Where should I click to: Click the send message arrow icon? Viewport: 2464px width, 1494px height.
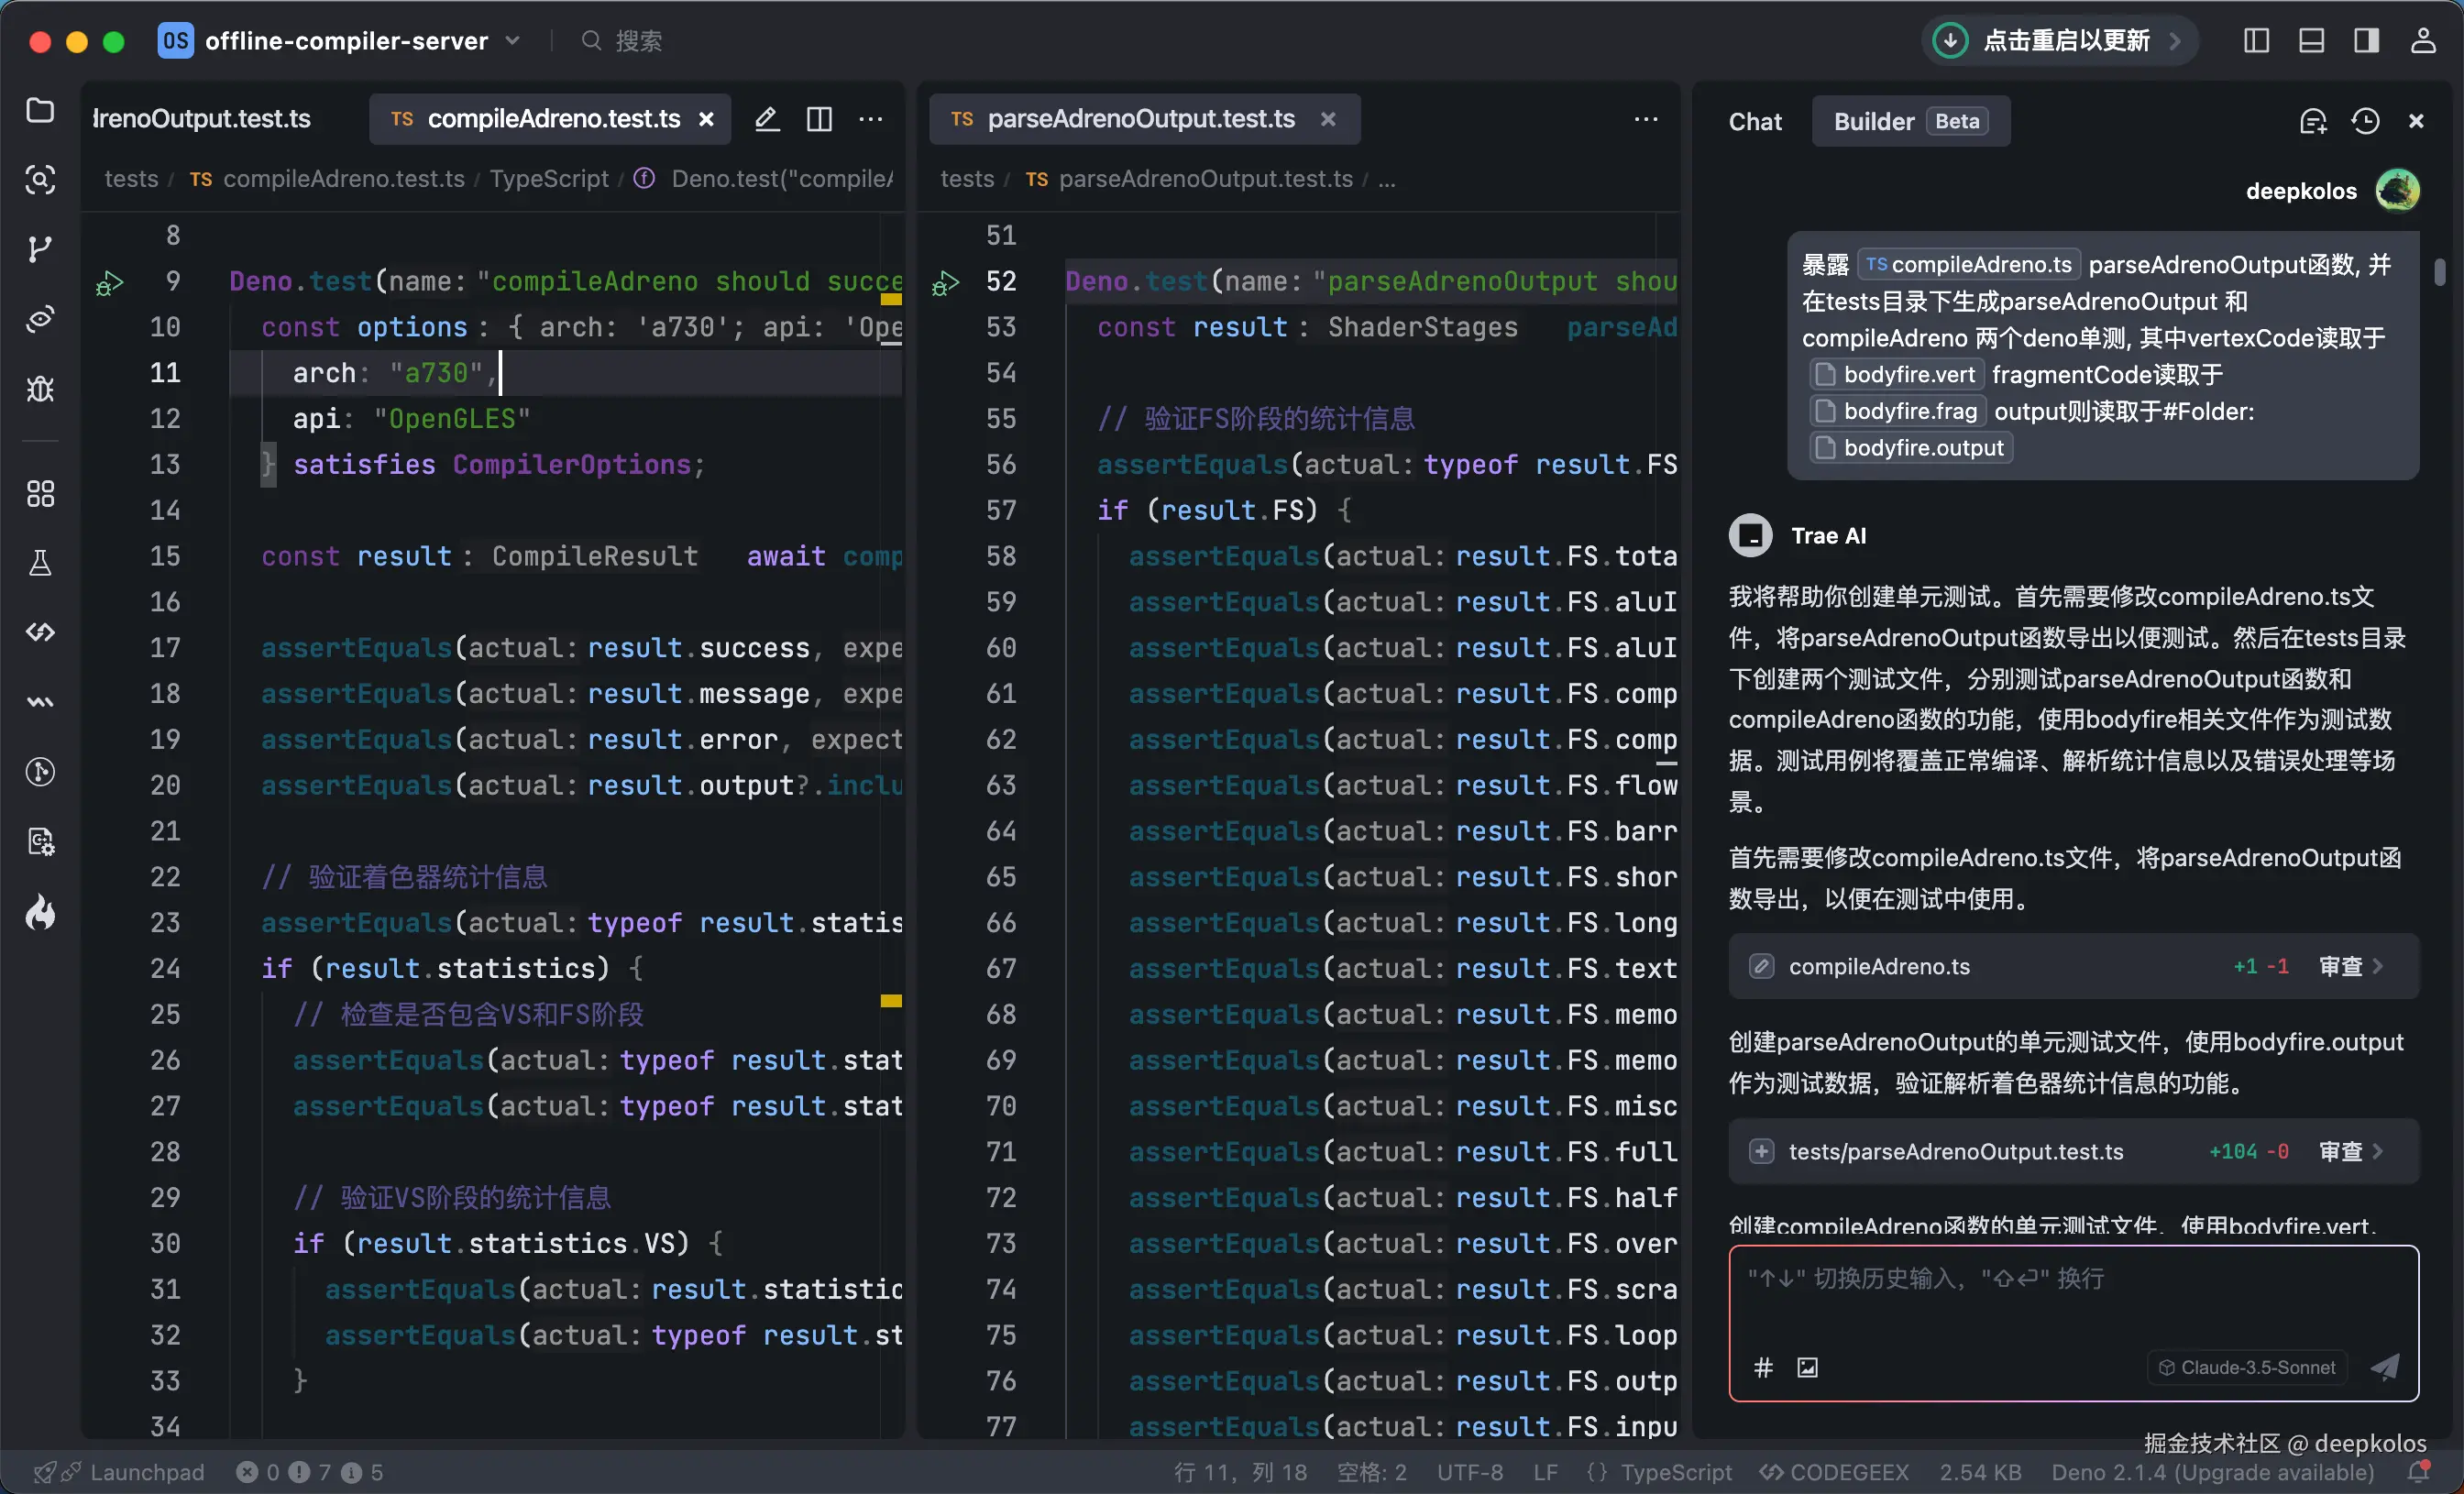point(2385,1367)
